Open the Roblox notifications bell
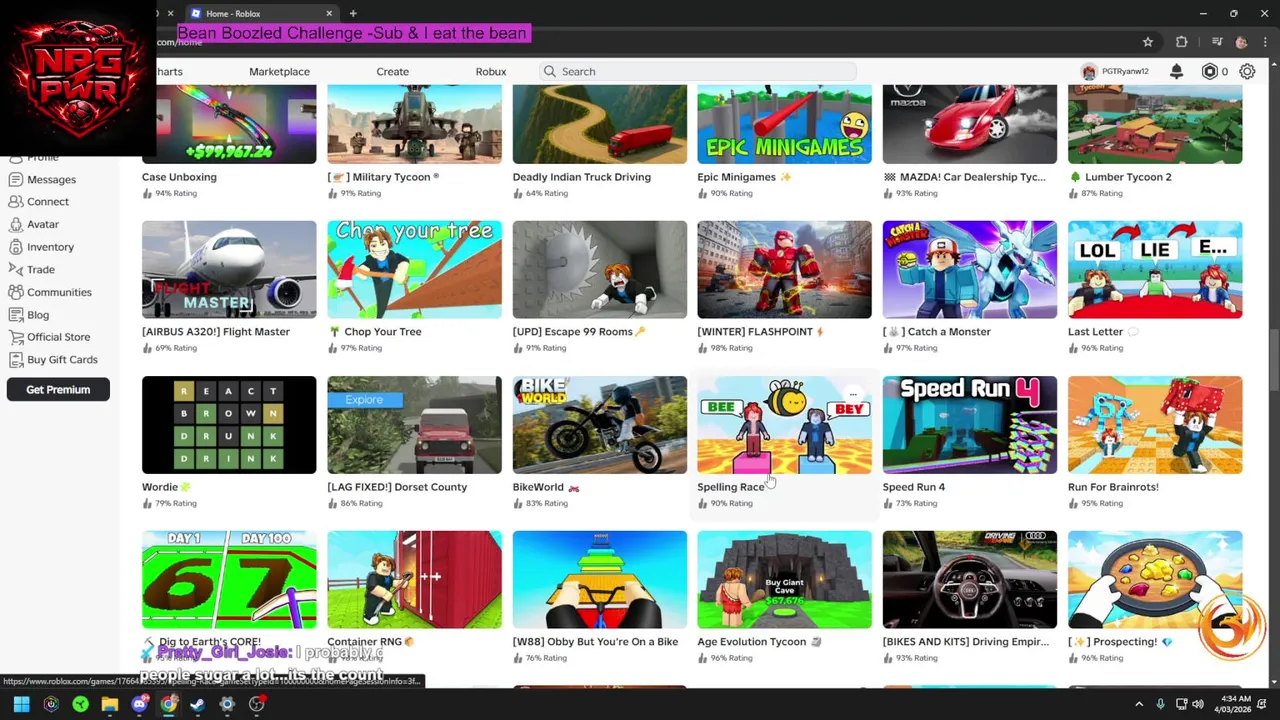 coord(1177,71)
